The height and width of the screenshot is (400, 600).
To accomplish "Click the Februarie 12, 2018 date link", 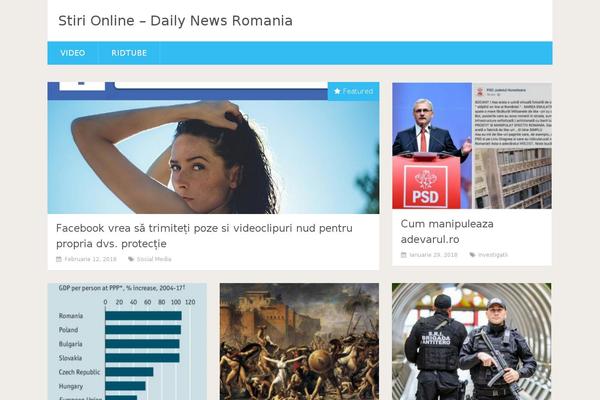I will point(90,259).
